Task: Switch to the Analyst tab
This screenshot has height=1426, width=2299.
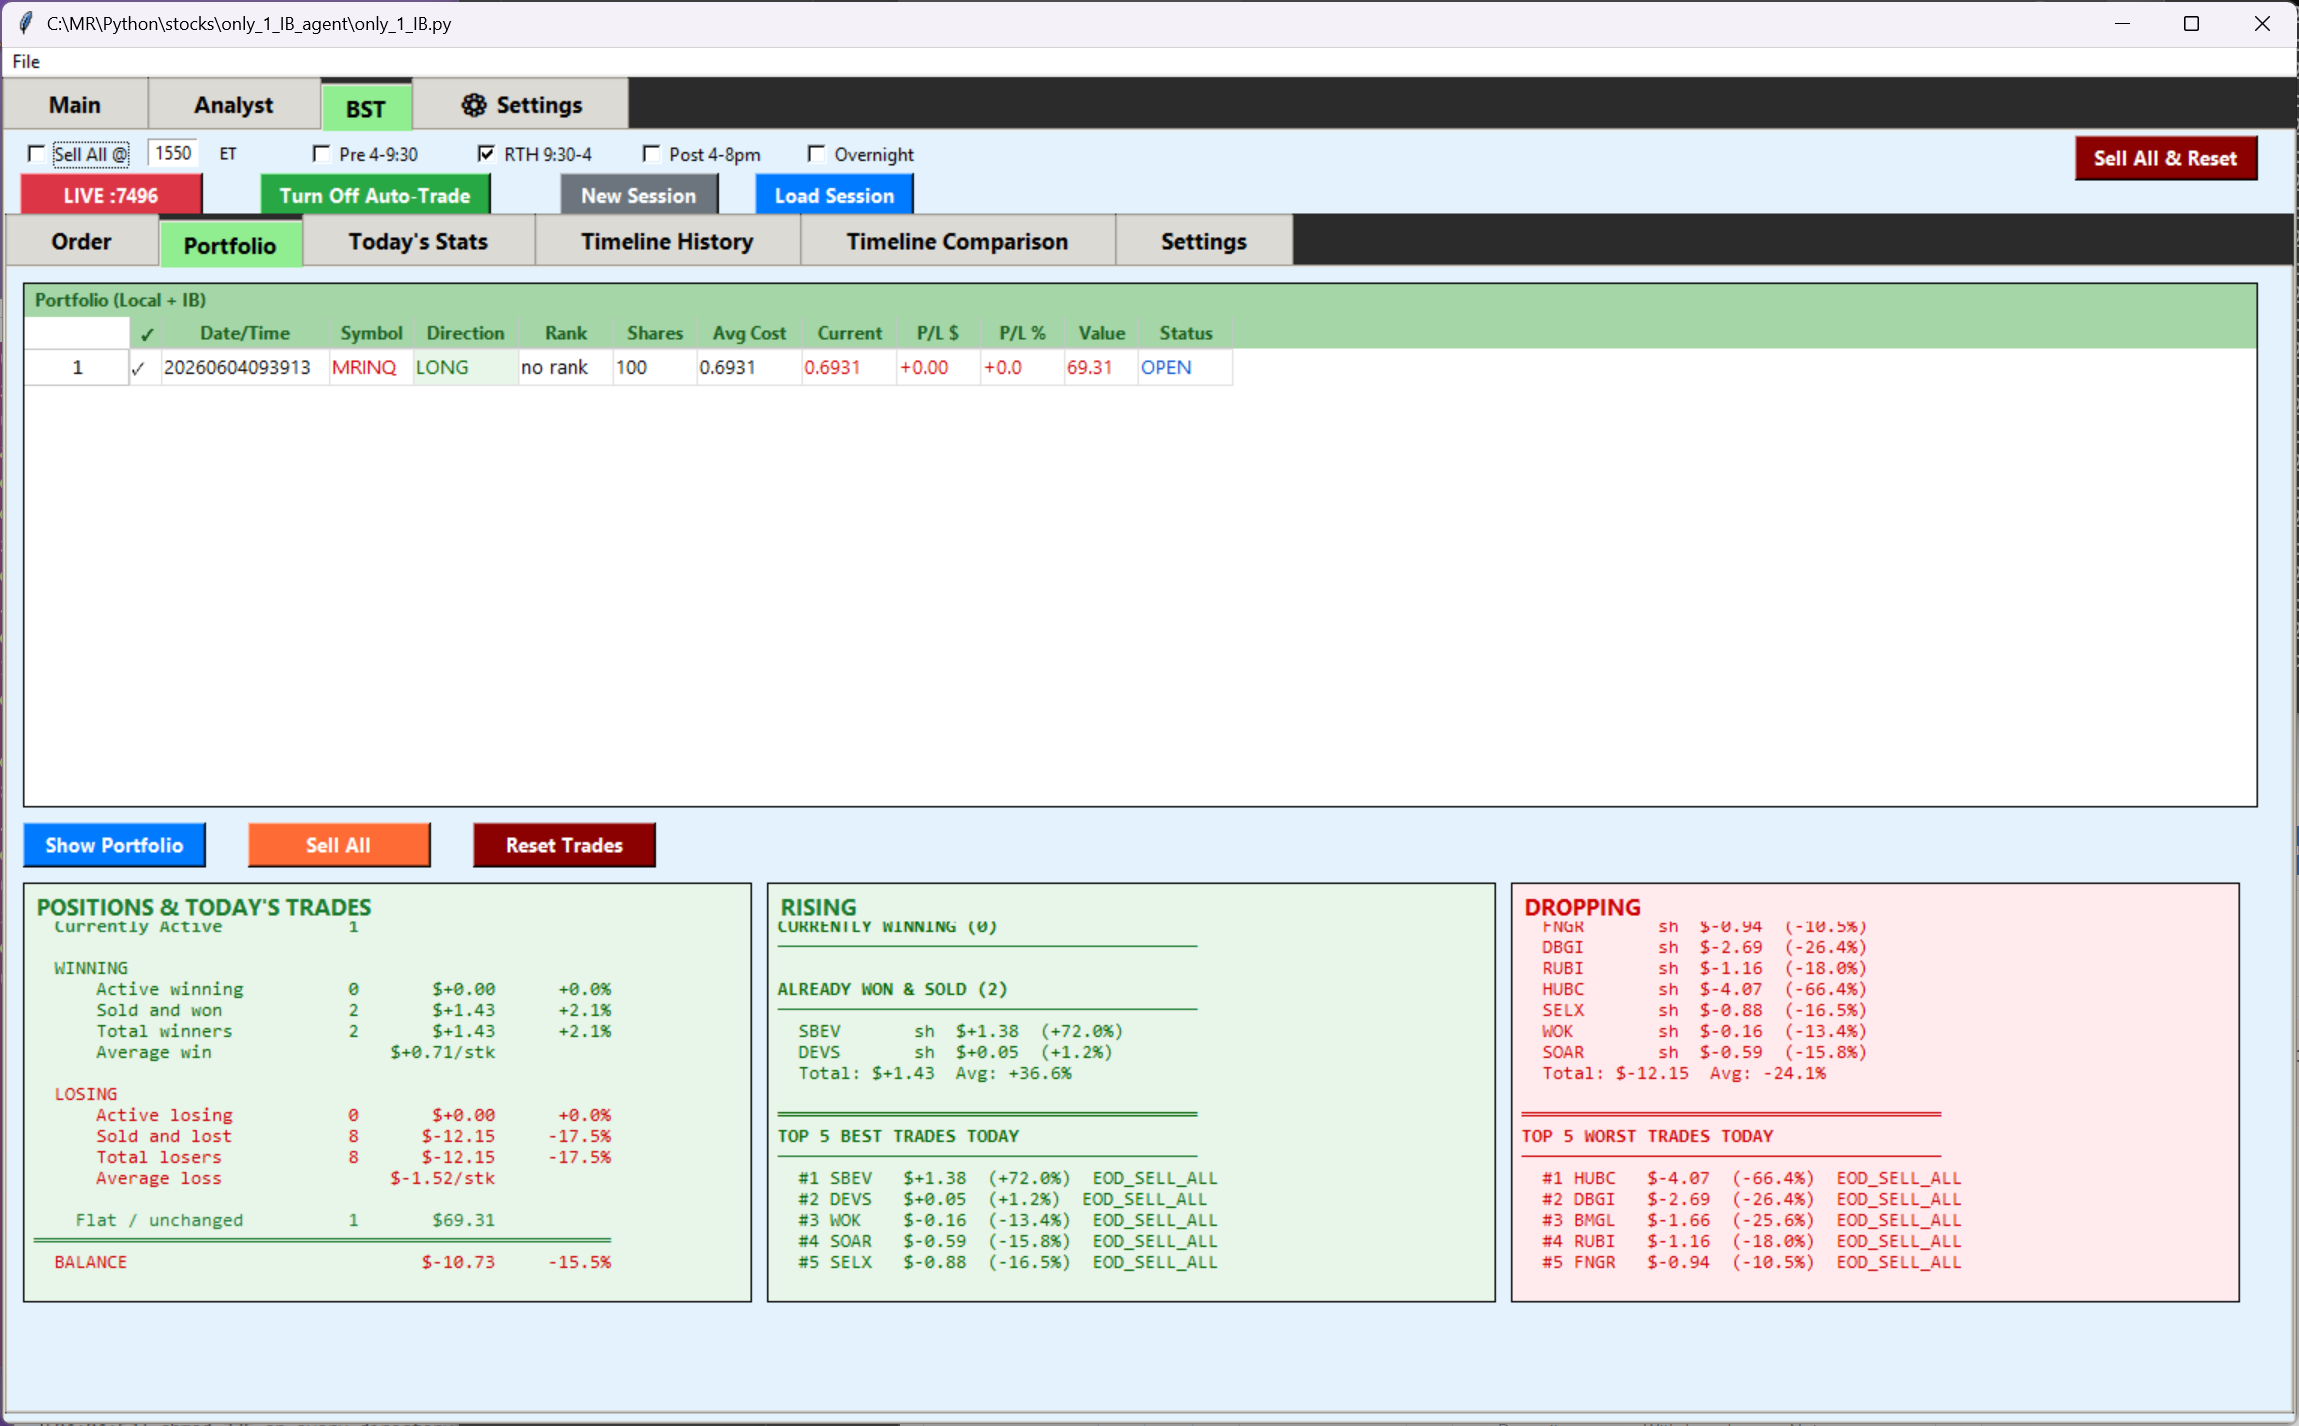Action: coord(234,105)
